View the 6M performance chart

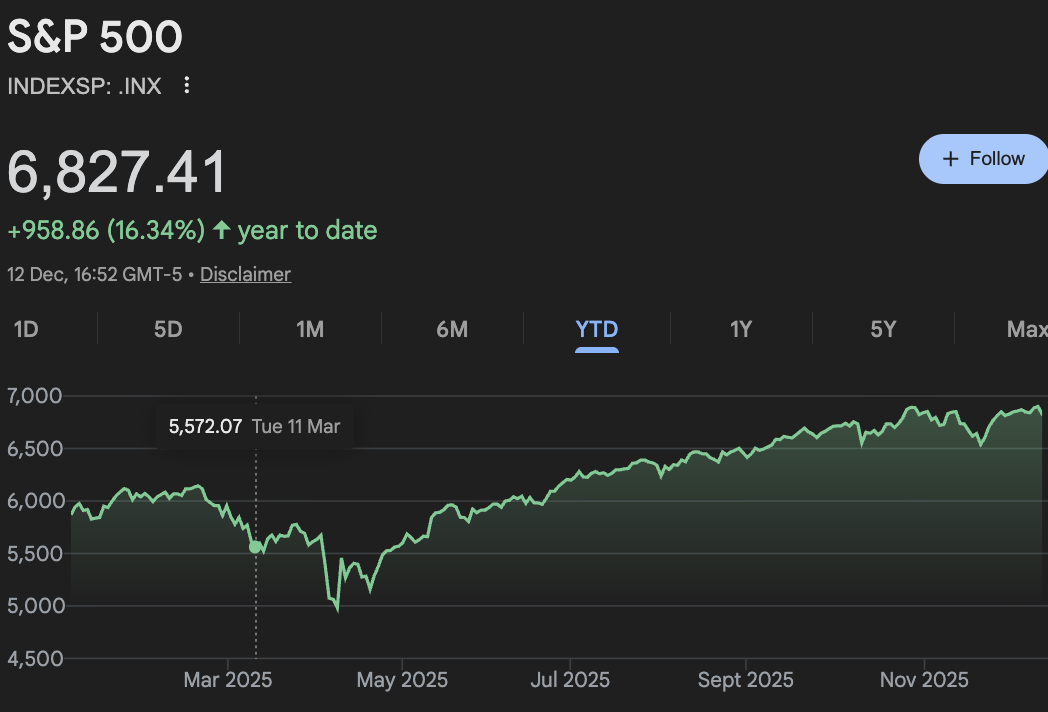(x=452, y=328)
